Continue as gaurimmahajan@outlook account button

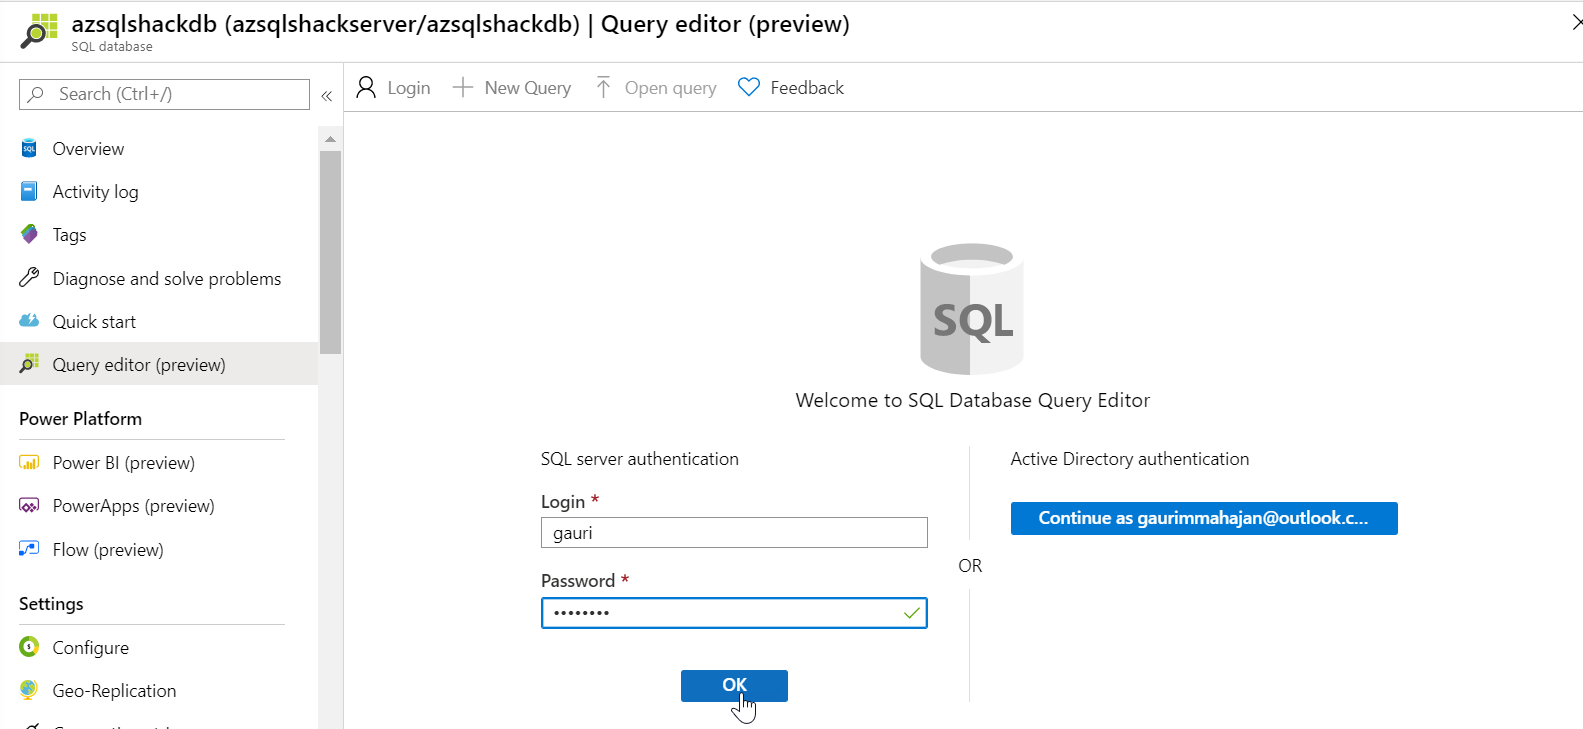(1203, 518)
